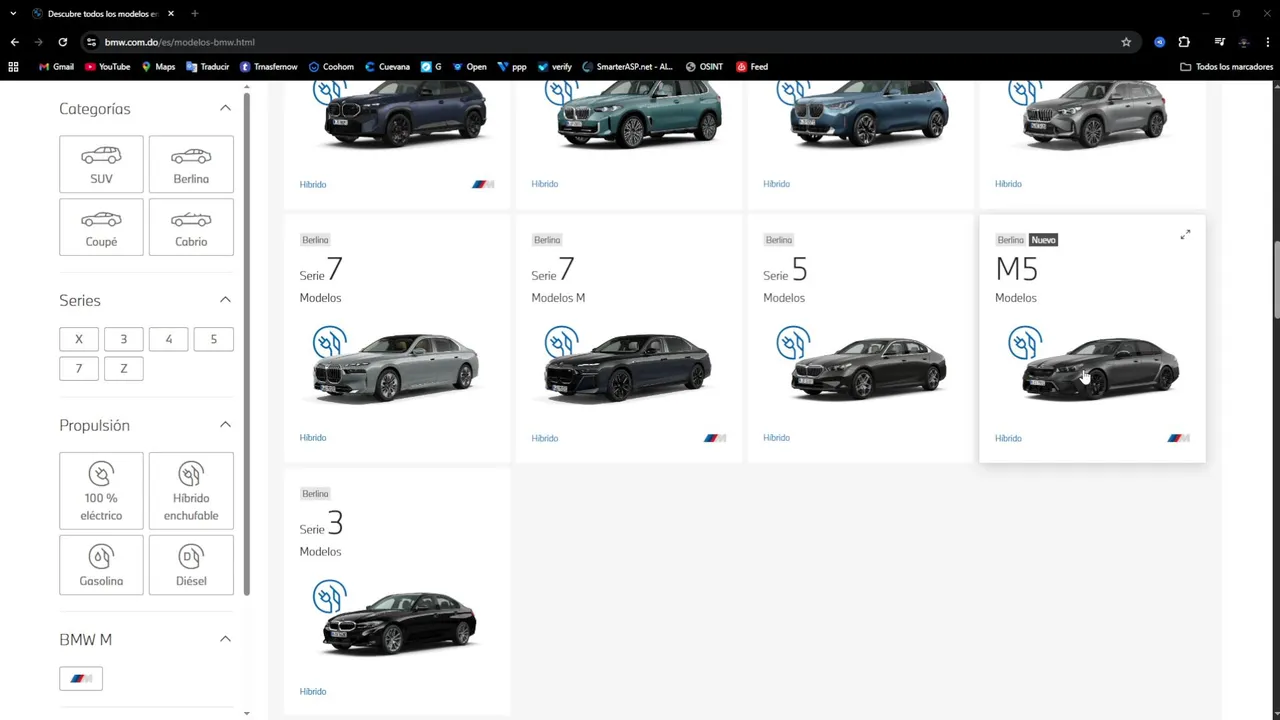The height and width of the screenshot is (720, 1280).
Task: Click the plug-in hybrid icon on Serie 3
Action: 329,597
